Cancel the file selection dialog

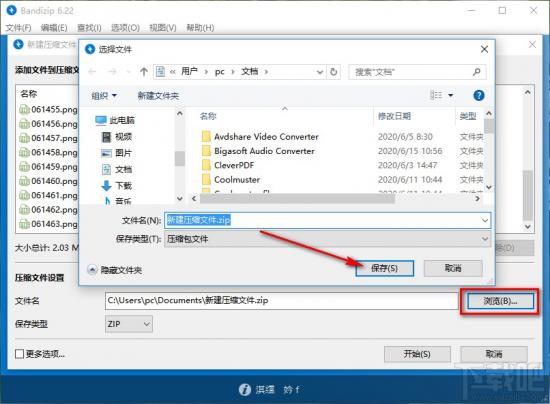coord(453,268)
